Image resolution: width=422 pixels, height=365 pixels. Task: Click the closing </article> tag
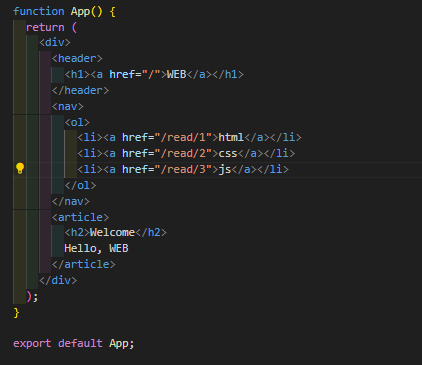click(x=84, y=264)
